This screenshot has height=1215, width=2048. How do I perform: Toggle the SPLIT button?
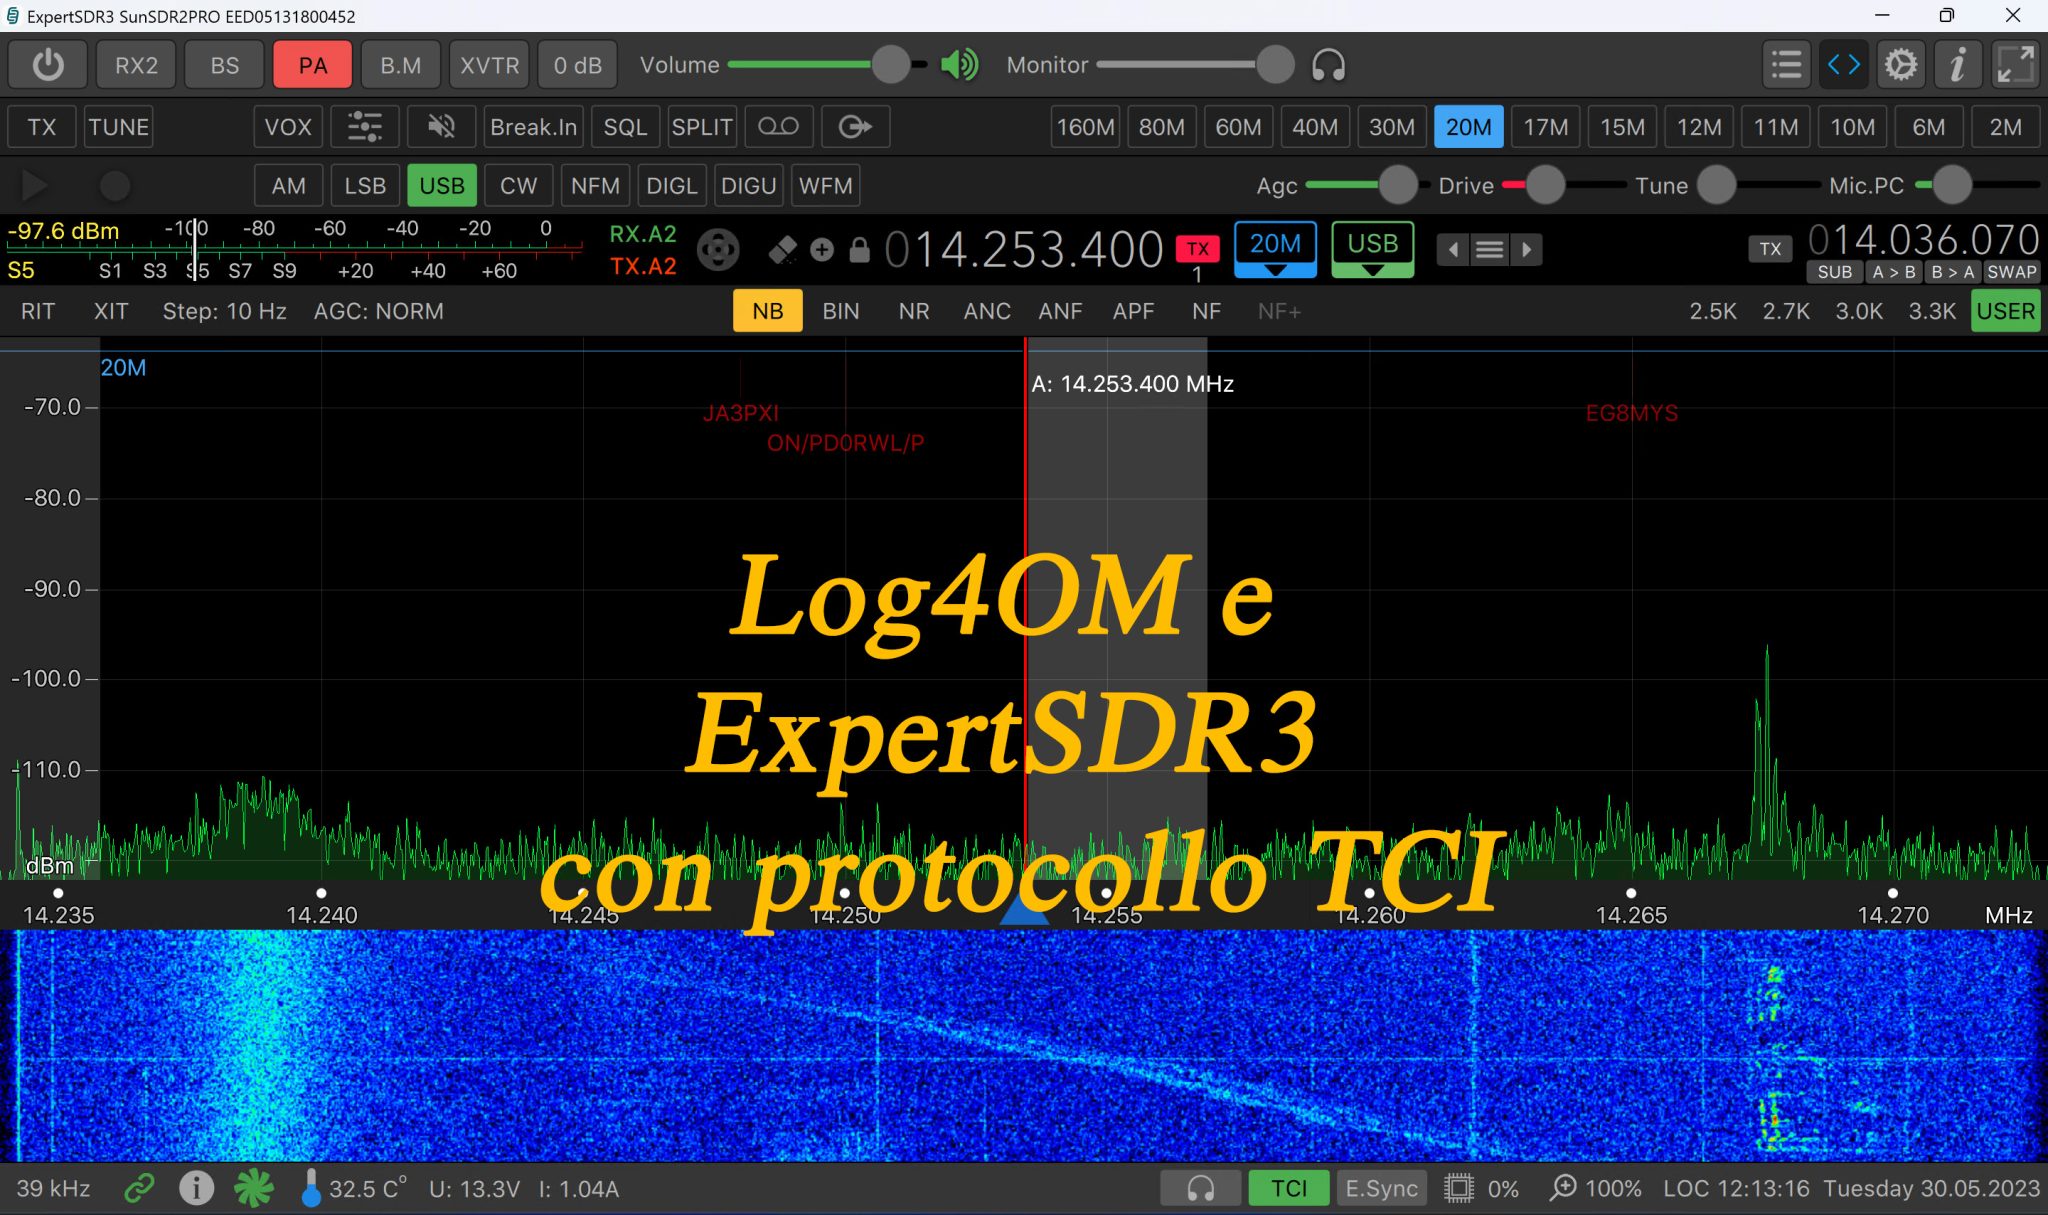[702, 127]
